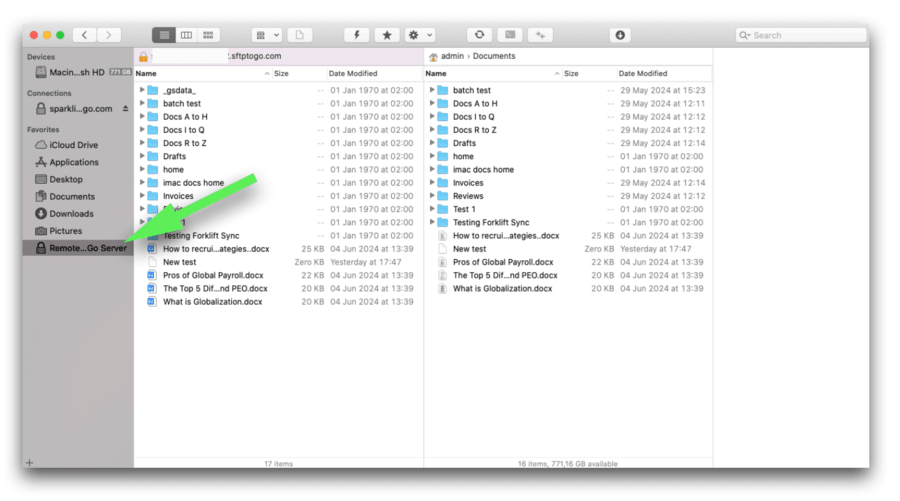This screenshot has width=900, height=501.
Task: Click the lightning bolt connect icon
Action: [x=356, y=35]
